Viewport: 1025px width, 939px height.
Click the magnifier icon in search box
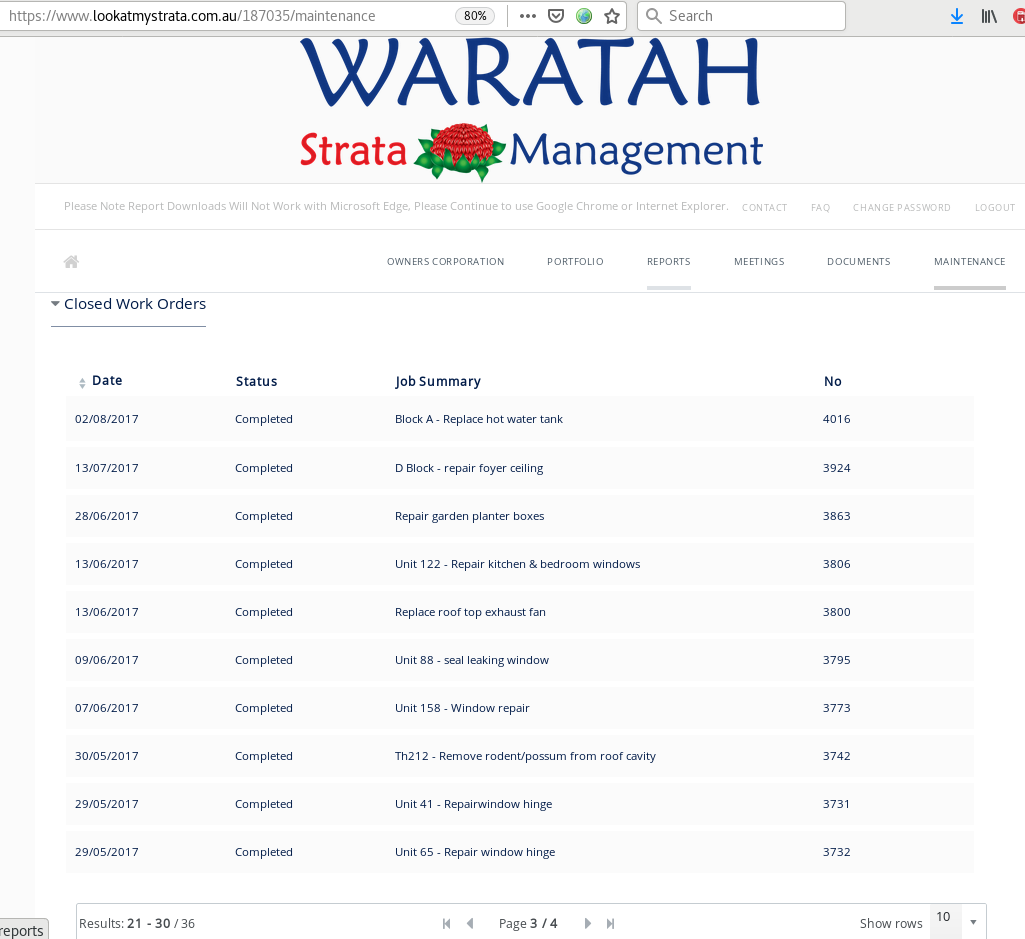point(654,16)
